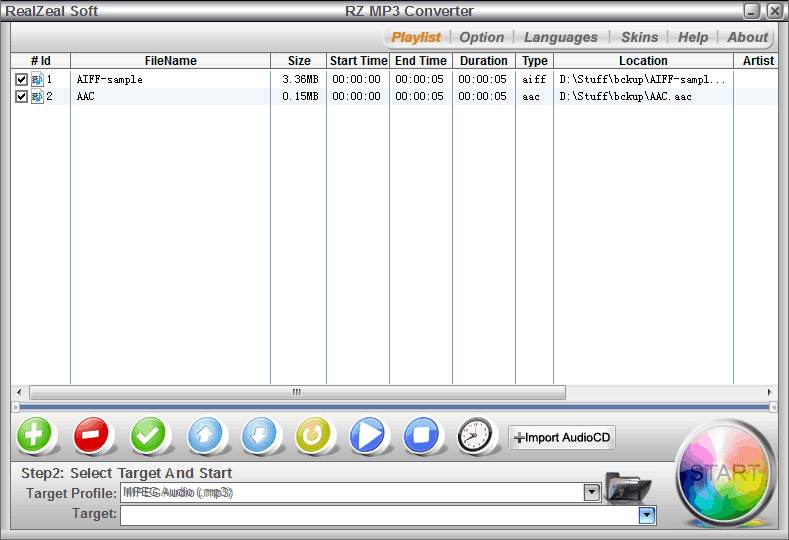Click the Duration column header
Viewport: 789px width, 540px height.
(x=484, y=61)
